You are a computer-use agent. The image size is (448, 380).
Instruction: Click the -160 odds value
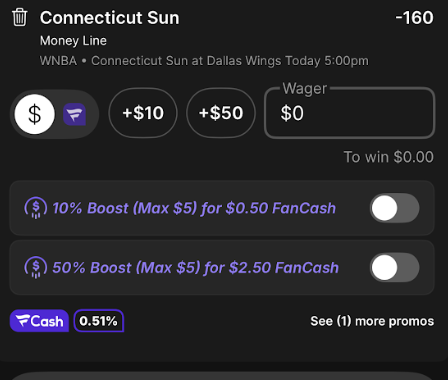pyautogui.click(x=414, y=18)
